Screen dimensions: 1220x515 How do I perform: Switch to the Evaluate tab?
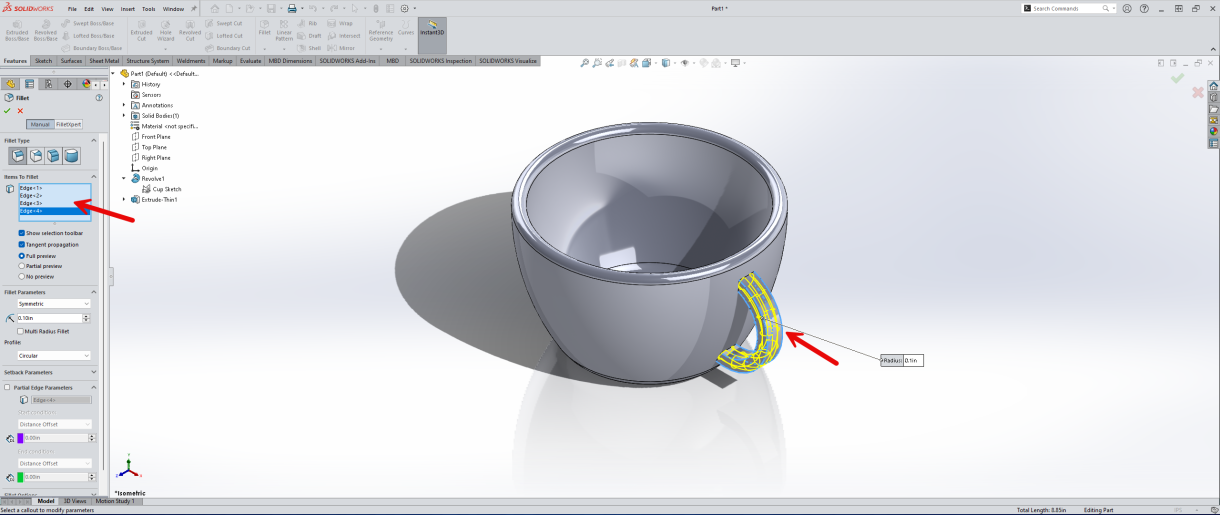coord(250,60)
